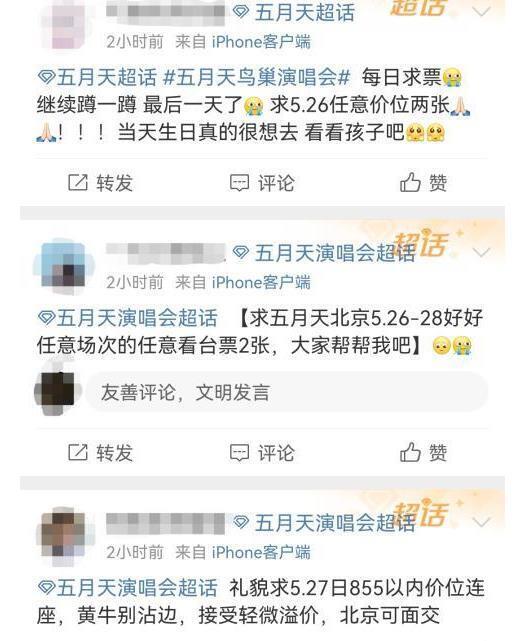Tap the 友善评论，文明发言 comment field

(x=286, y=392)
